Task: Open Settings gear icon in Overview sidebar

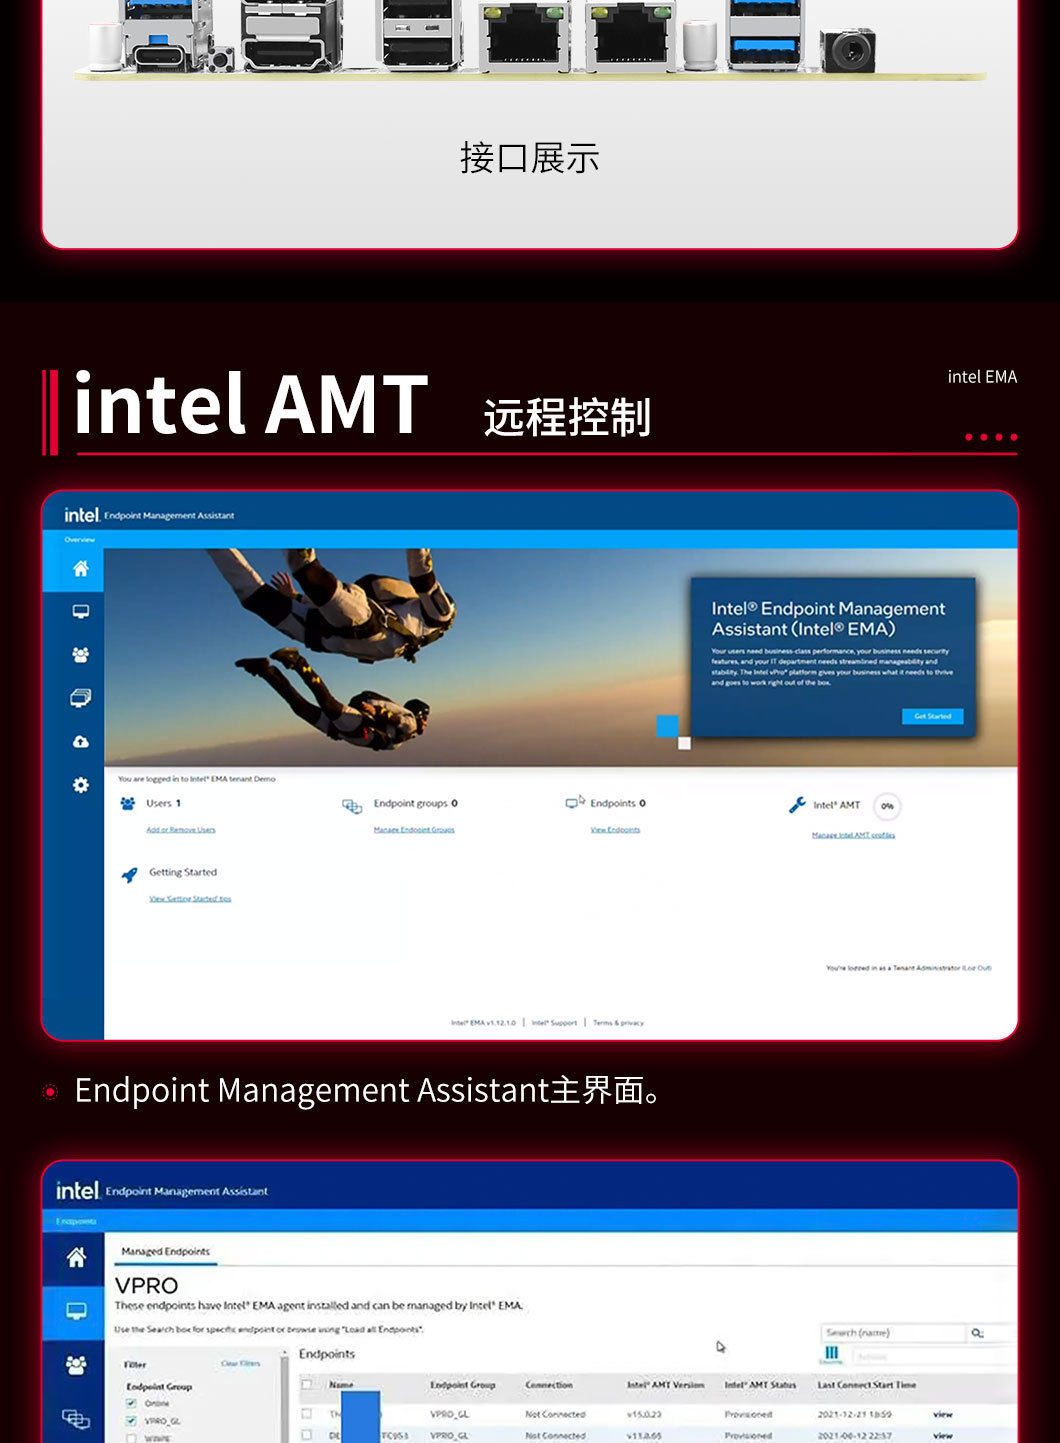Action: point(81,785)
